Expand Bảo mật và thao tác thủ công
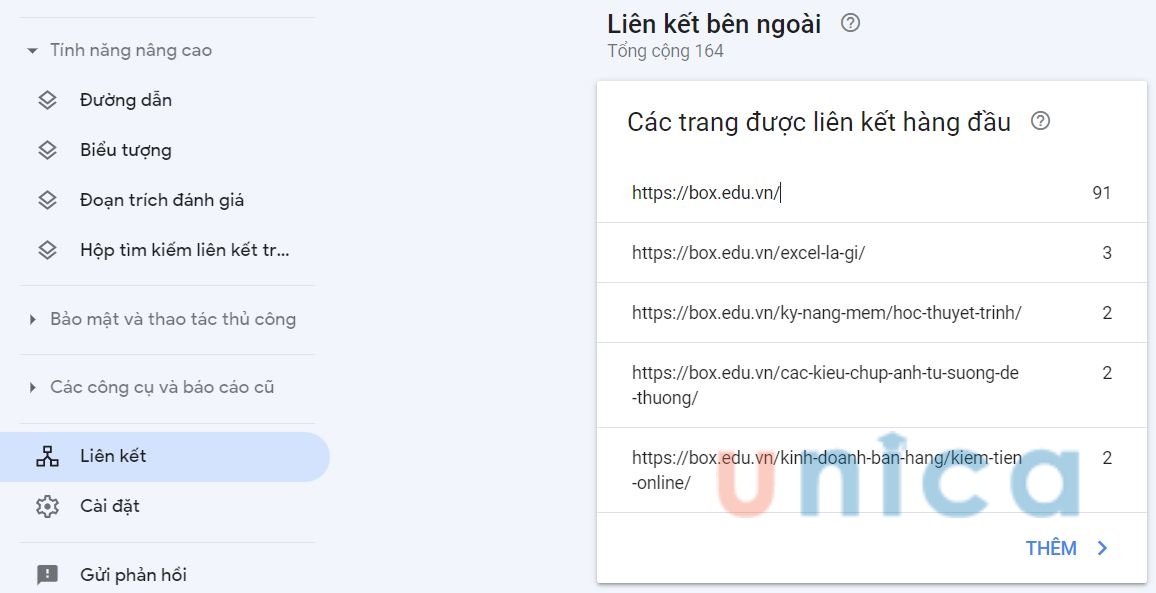 [x=31, y=318]
